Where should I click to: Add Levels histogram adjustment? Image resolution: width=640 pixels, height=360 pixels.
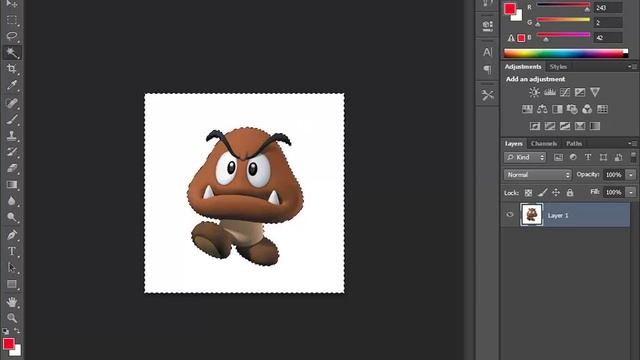tap(550, 93)
